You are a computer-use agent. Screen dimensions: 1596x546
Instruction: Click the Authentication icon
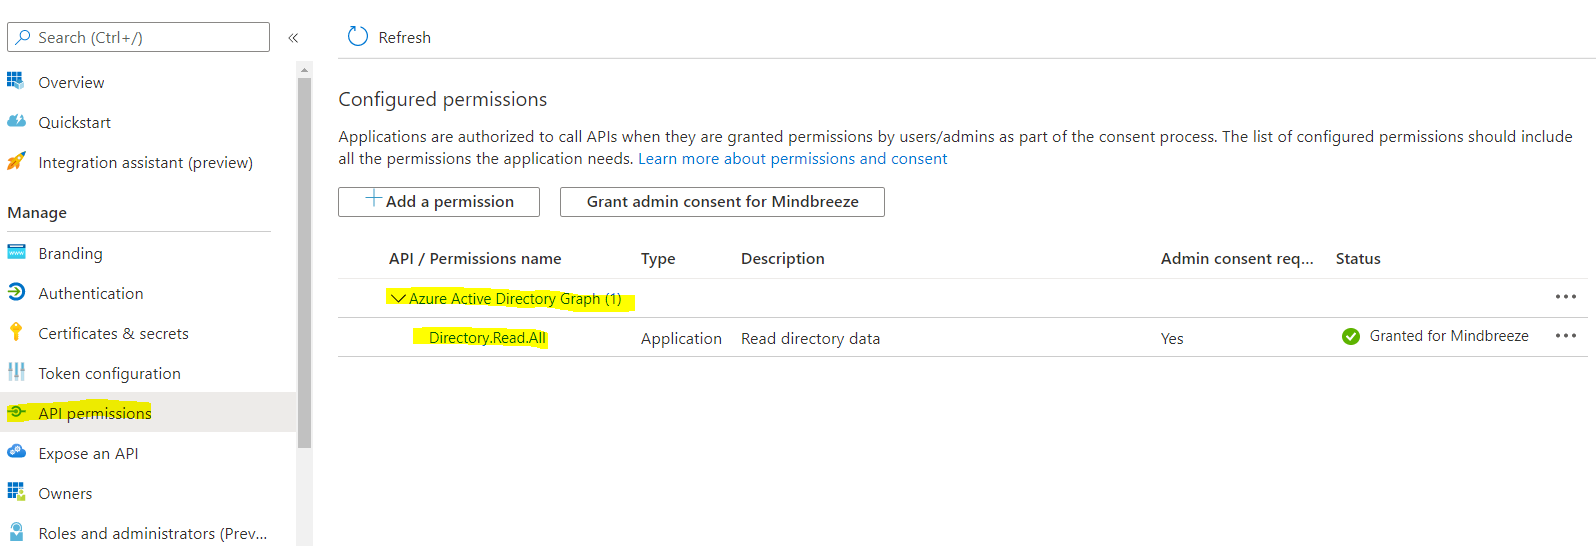click(x=16, y=292)
